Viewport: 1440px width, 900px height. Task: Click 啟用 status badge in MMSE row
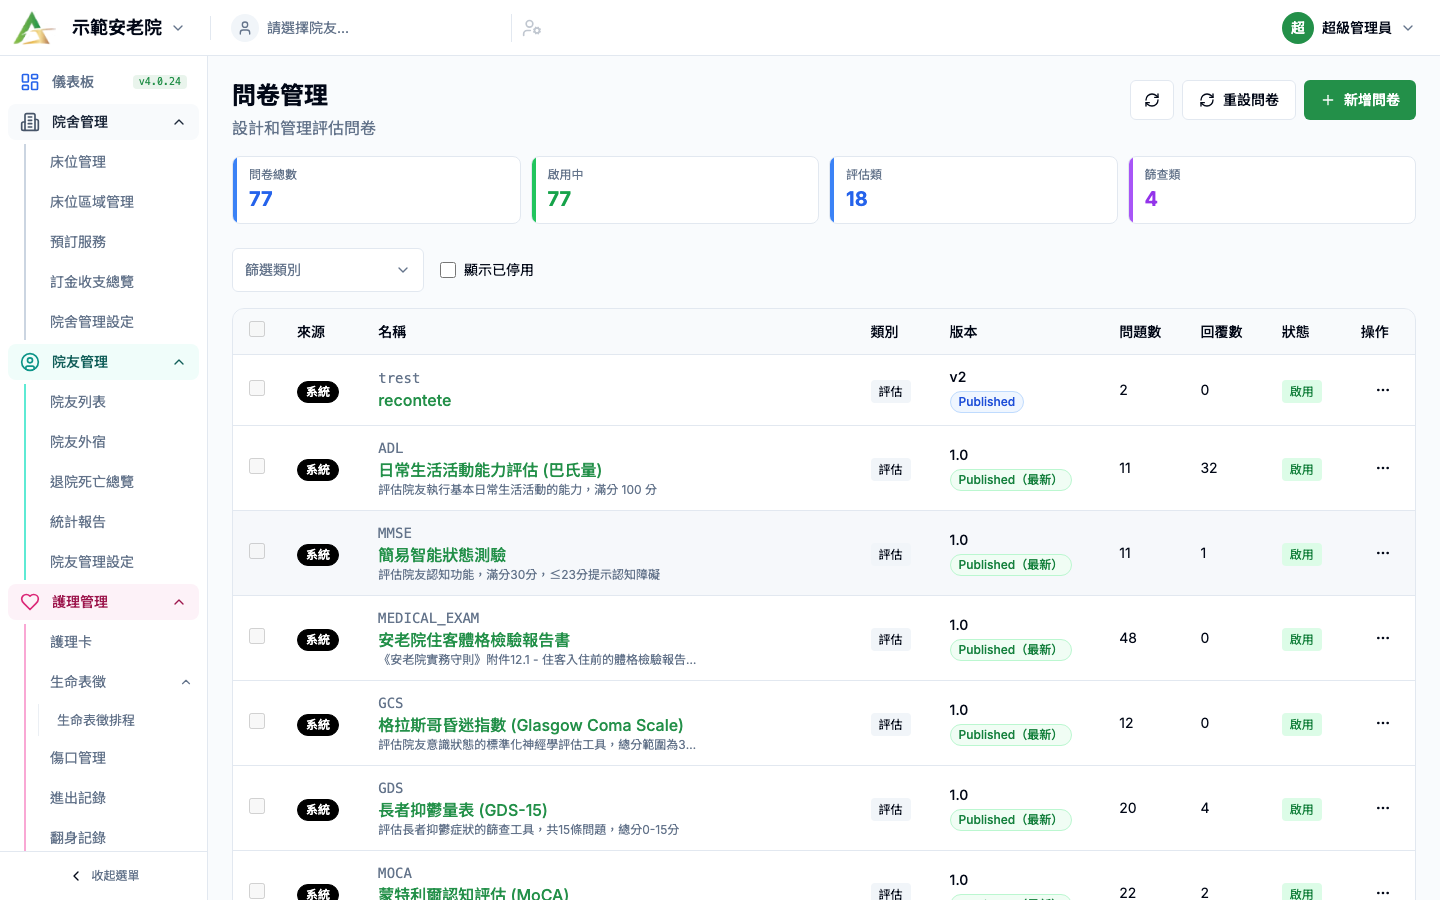(1301, 555)
